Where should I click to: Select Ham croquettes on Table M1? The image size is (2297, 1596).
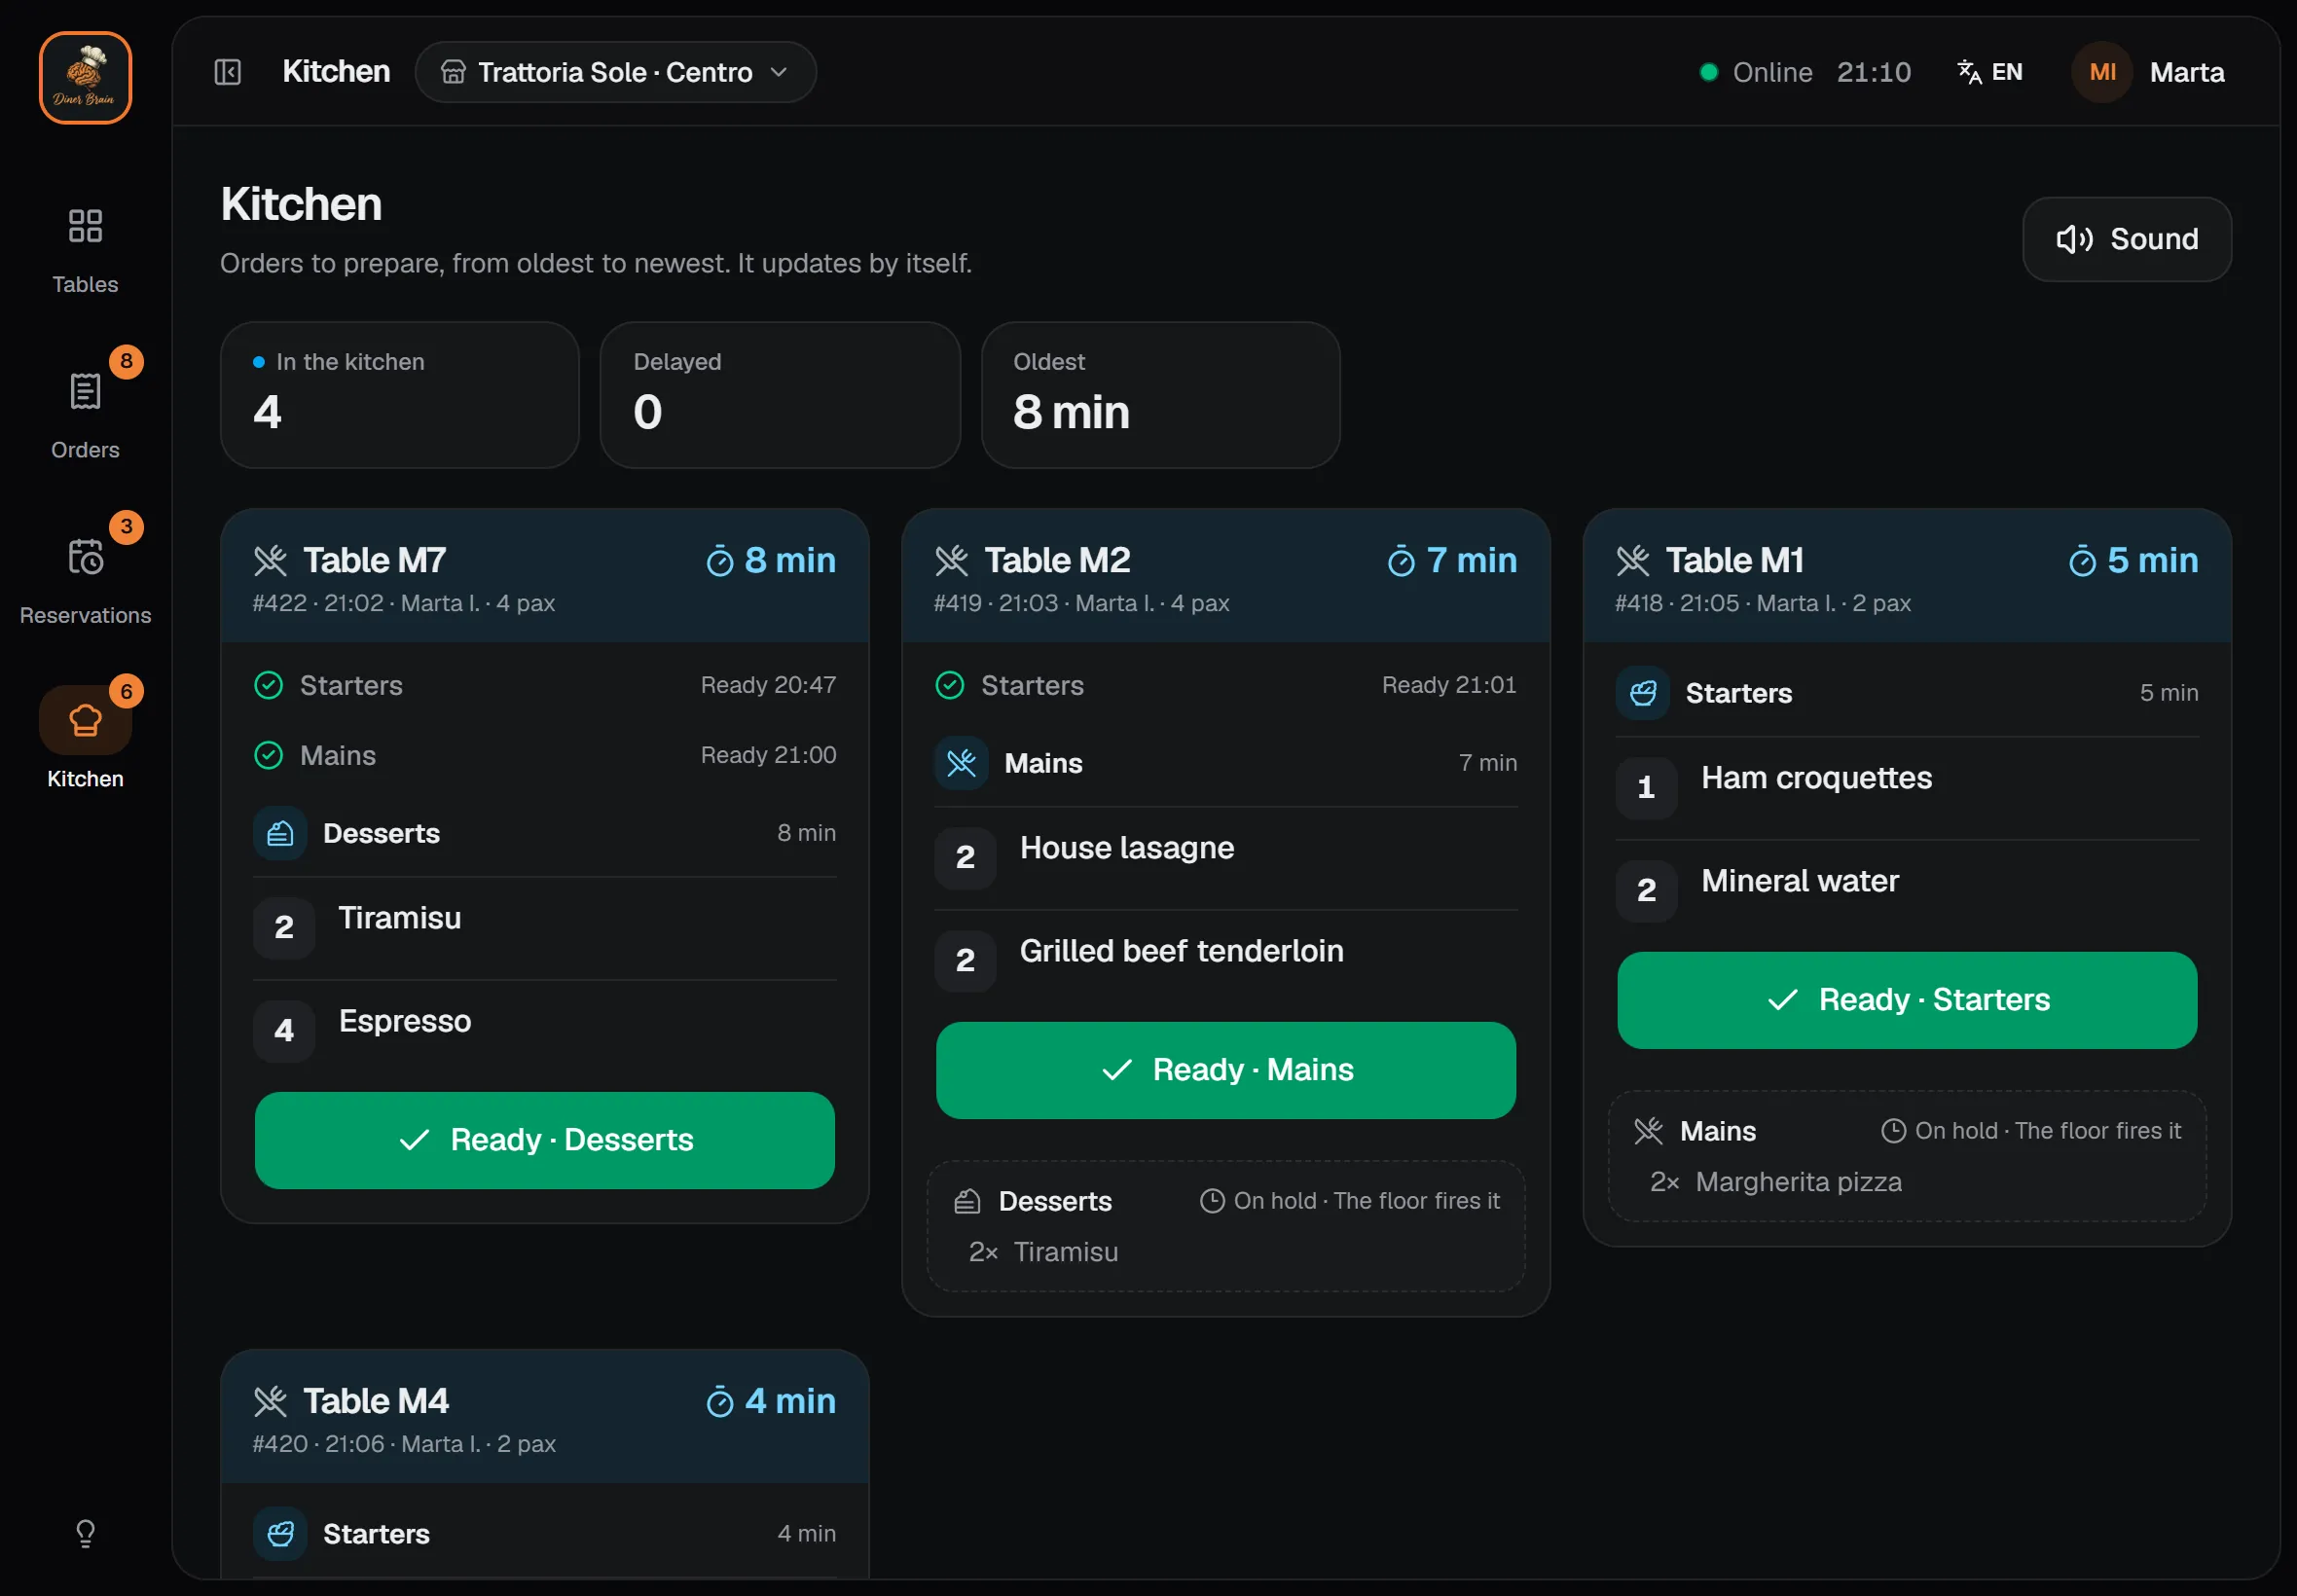1906,788
